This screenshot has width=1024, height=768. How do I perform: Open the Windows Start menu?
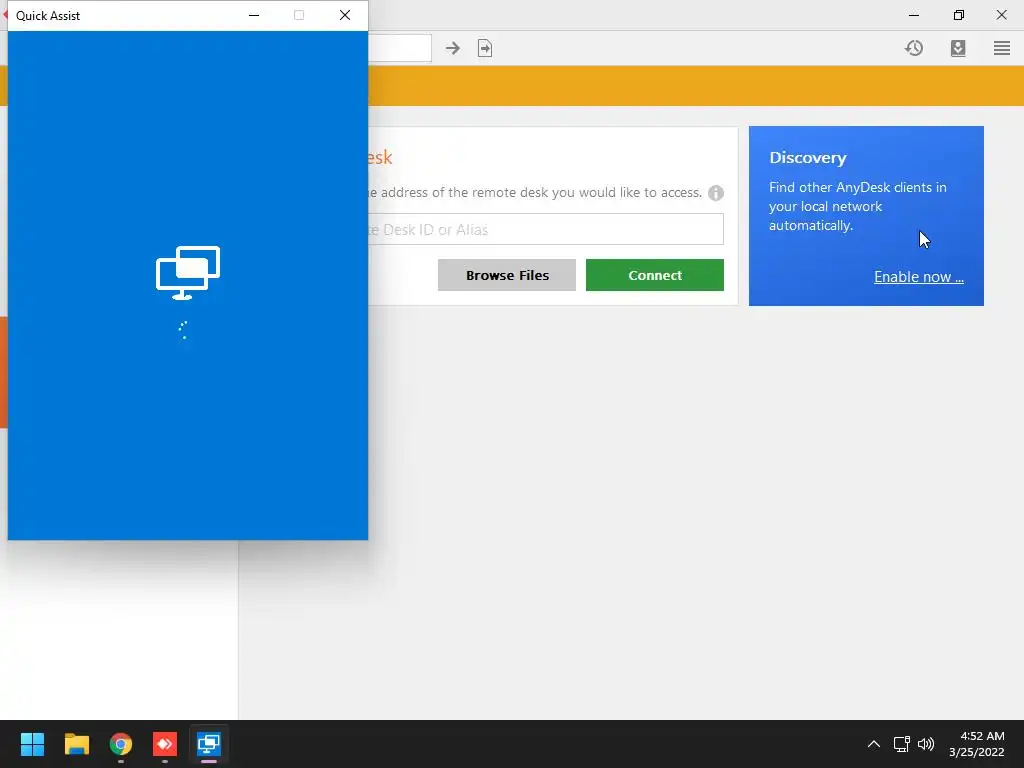coord(32,744)
